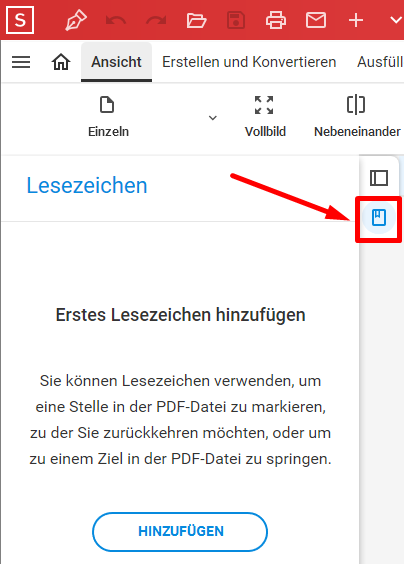Open the hamburger menu
This screenshot has width=404, height=564.
21,62
